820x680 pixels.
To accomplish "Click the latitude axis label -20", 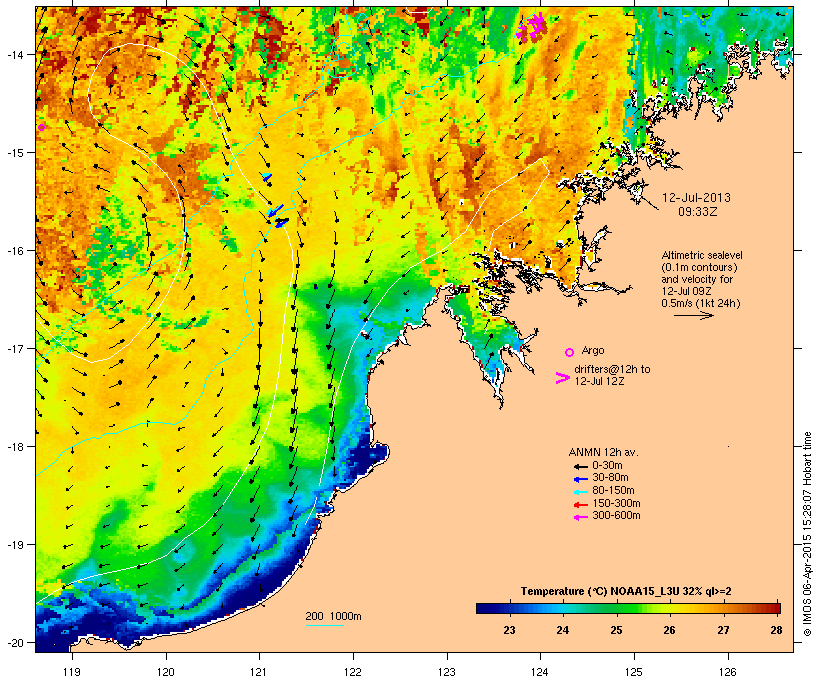I will pyautogui.click(x=14, y=642).
